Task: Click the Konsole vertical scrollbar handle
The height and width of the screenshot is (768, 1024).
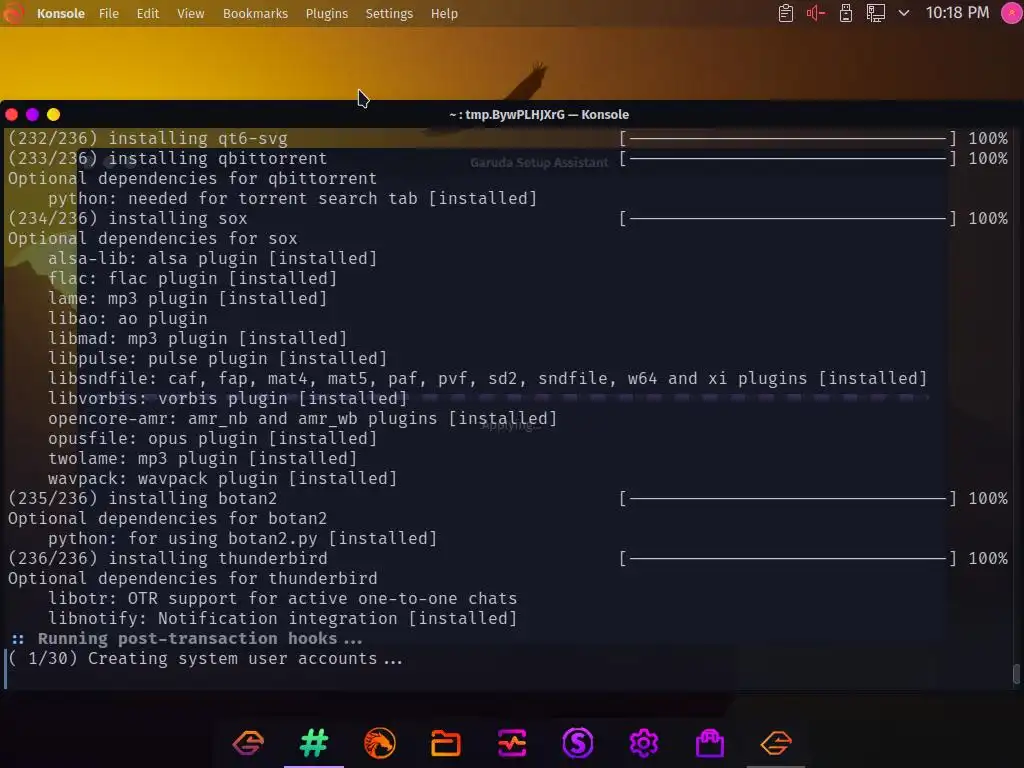Action: tap(1016, 674)
